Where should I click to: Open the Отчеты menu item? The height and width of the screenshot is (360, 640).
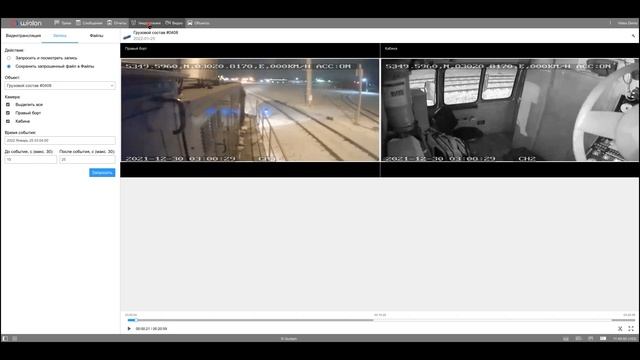click(x=117, y=23)
